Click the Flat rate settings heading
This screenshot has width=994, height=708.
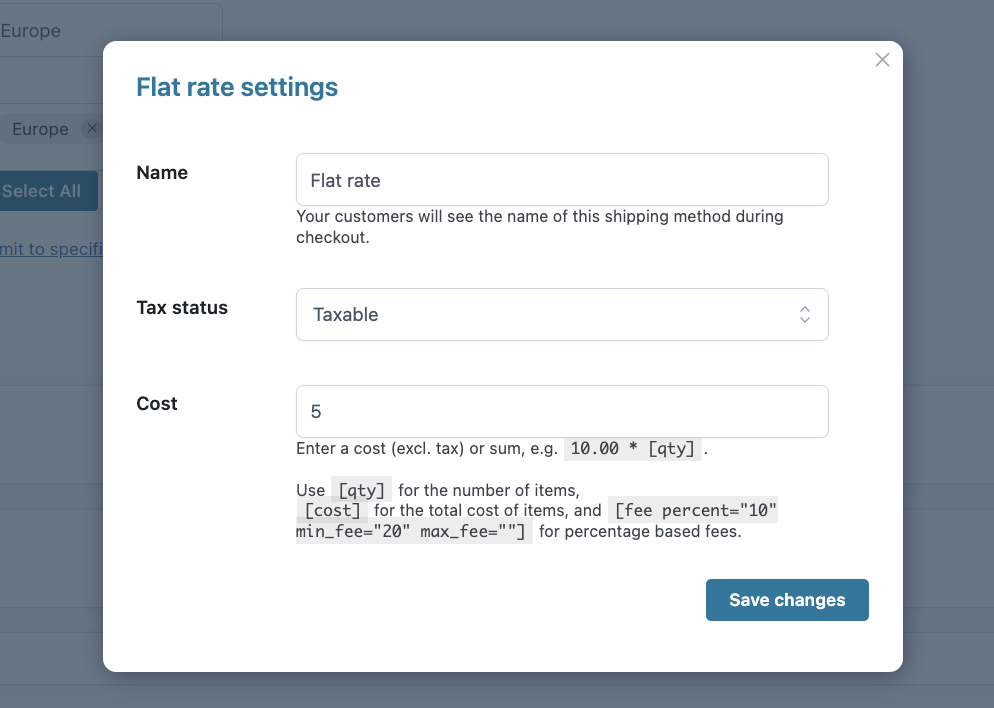237,87
